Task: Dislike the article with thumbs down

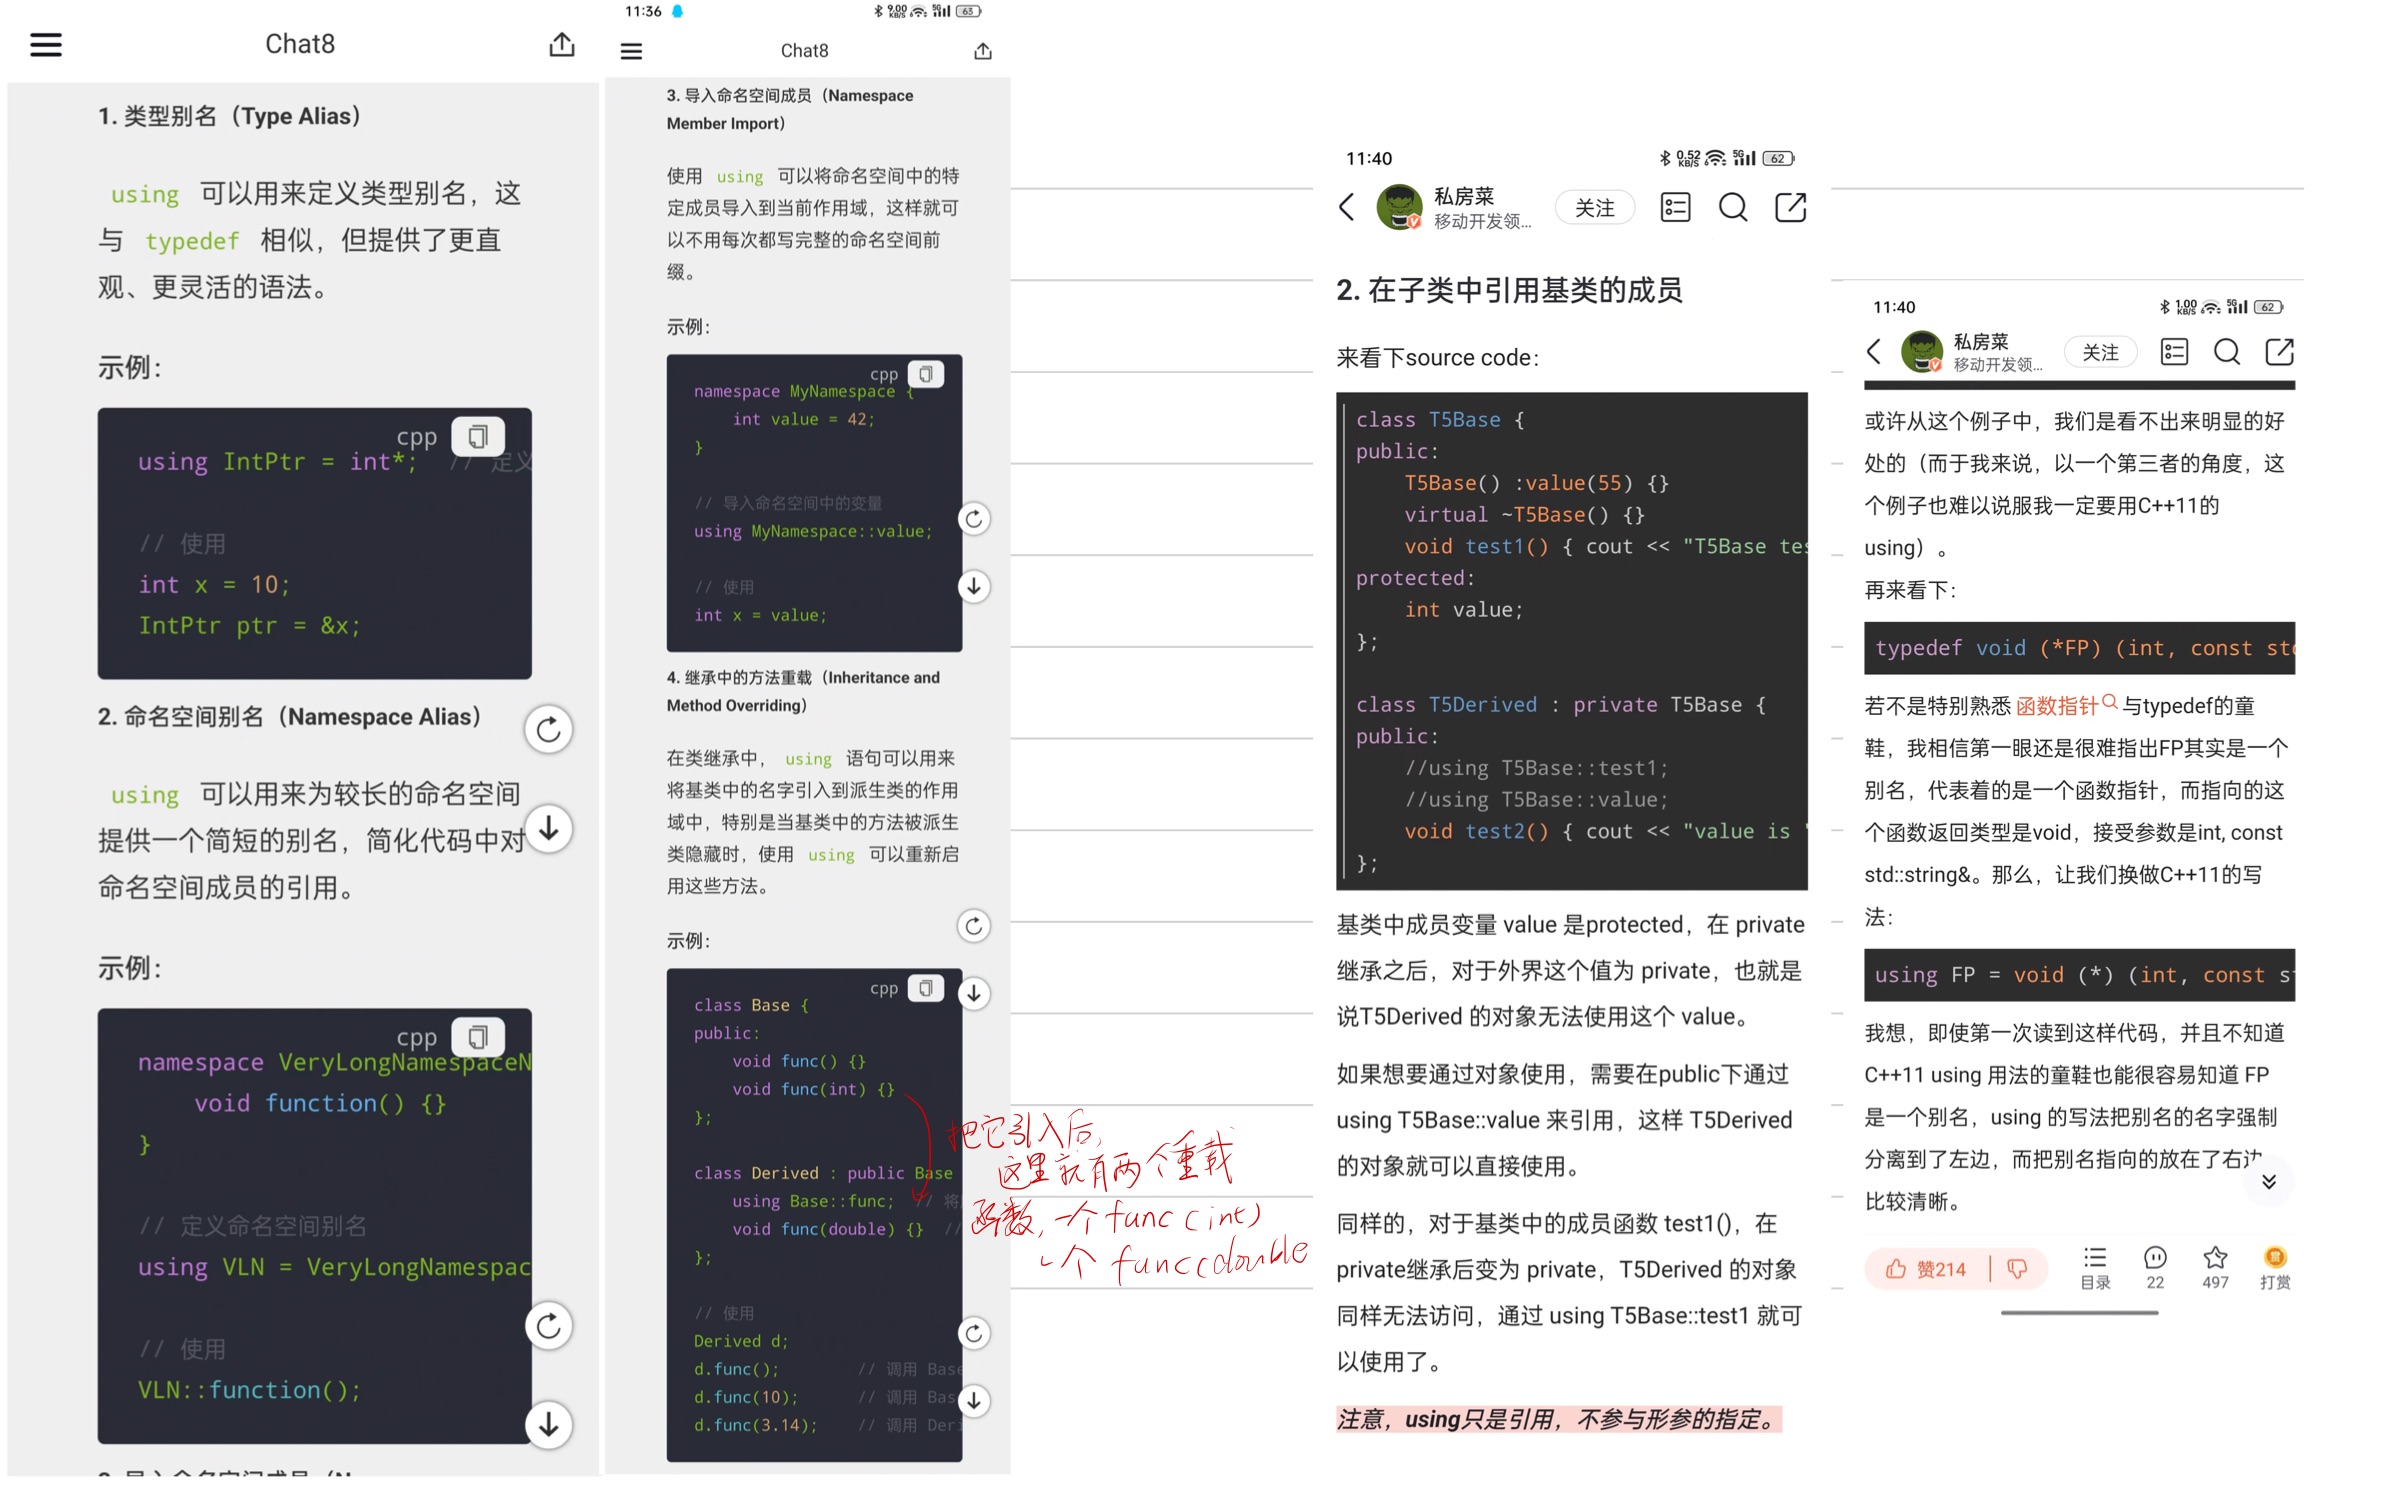Action: point(2016,1268)
